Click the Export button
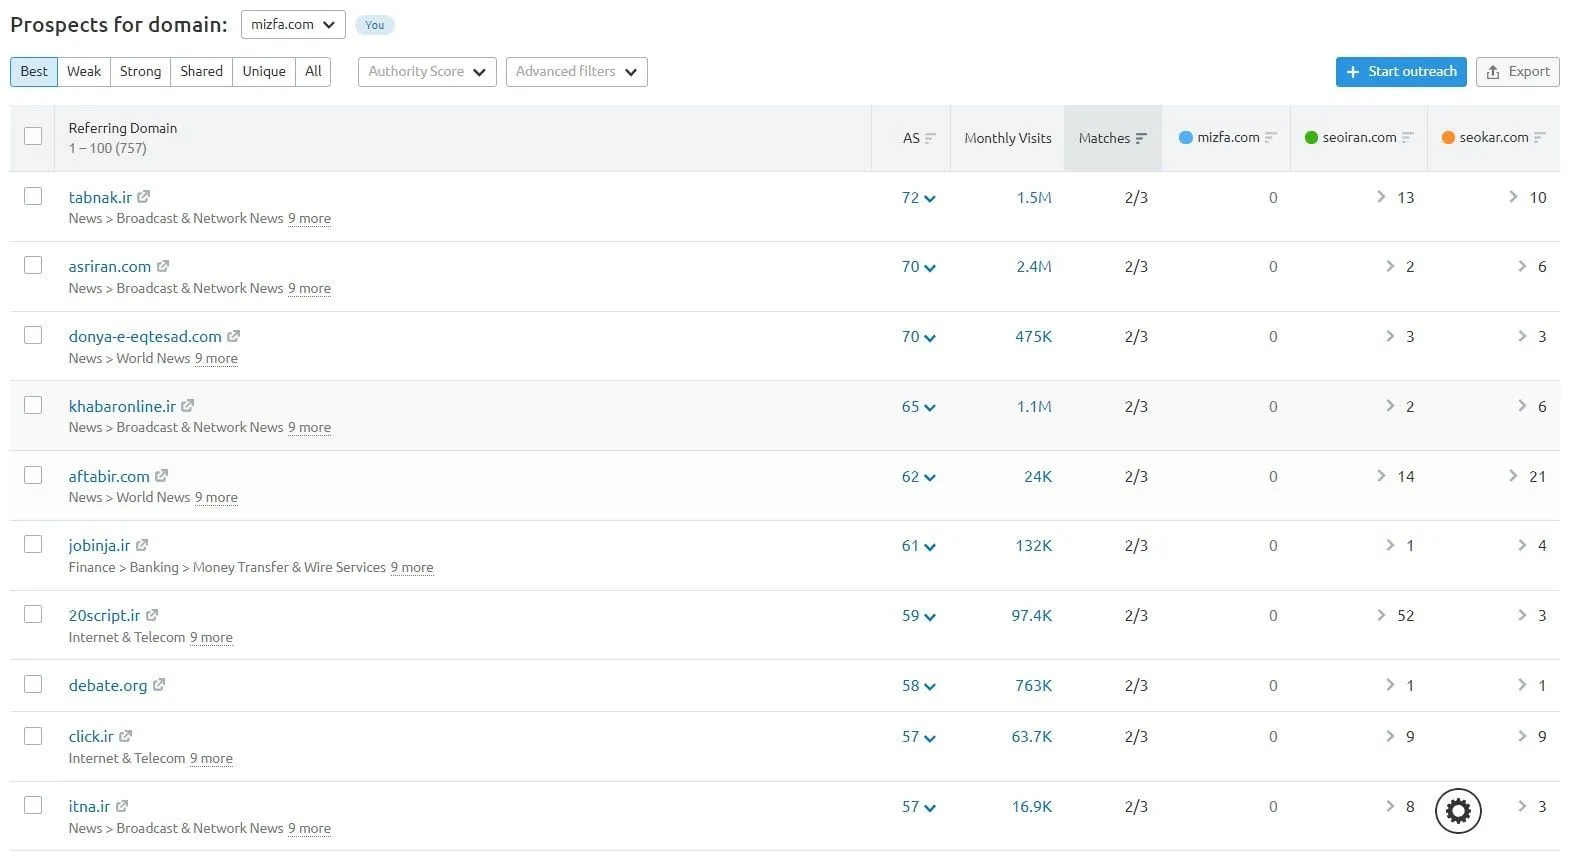1583x857 pixels. click(1517, 72)
